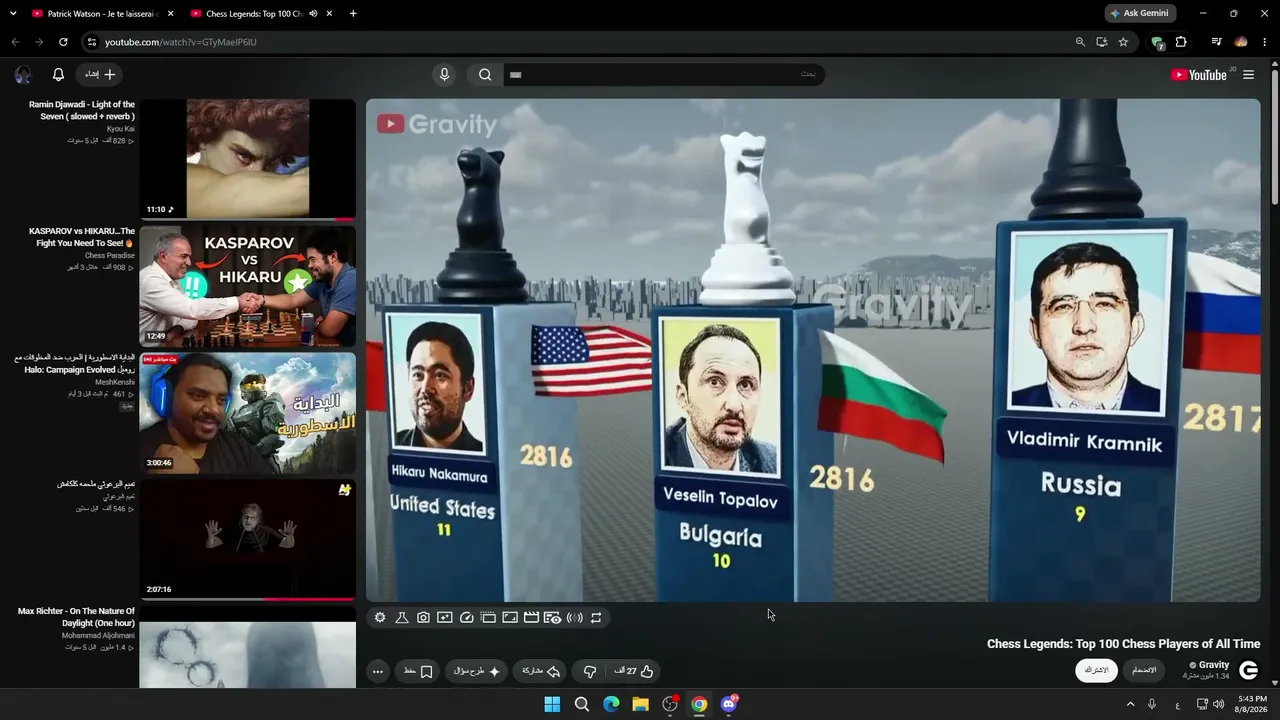This screenshot has width=1280, height=720.
Task: Like the Chess Legends video
Action: click(634, 671)
